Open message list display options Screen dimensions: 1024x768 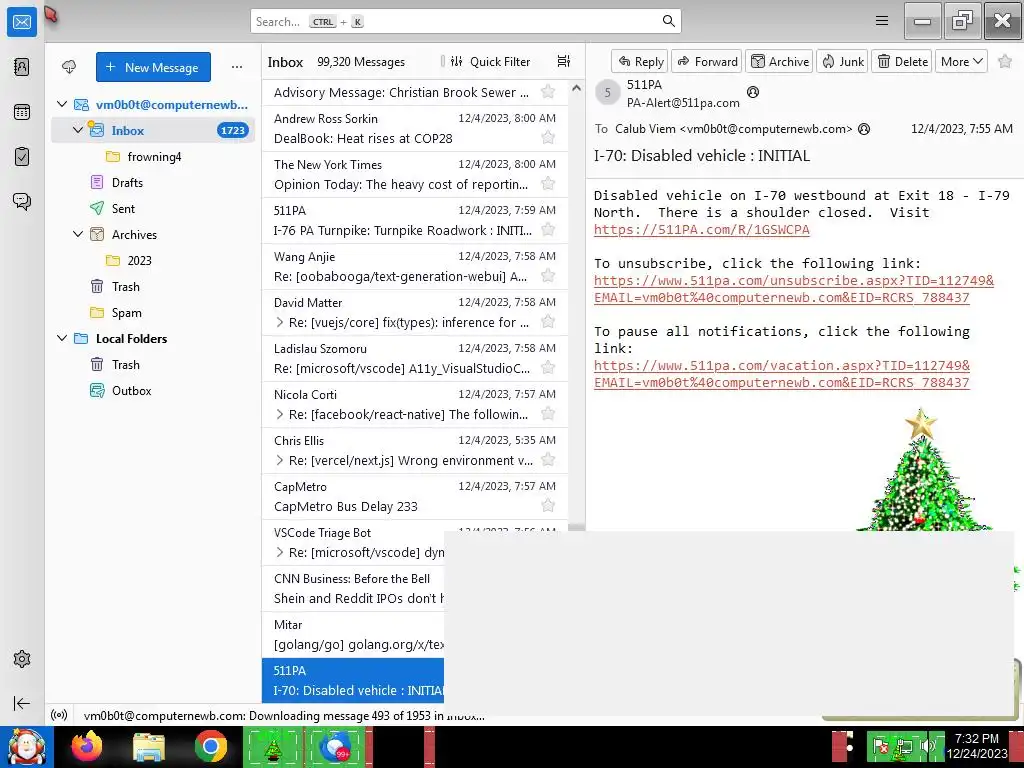[564, 61]
